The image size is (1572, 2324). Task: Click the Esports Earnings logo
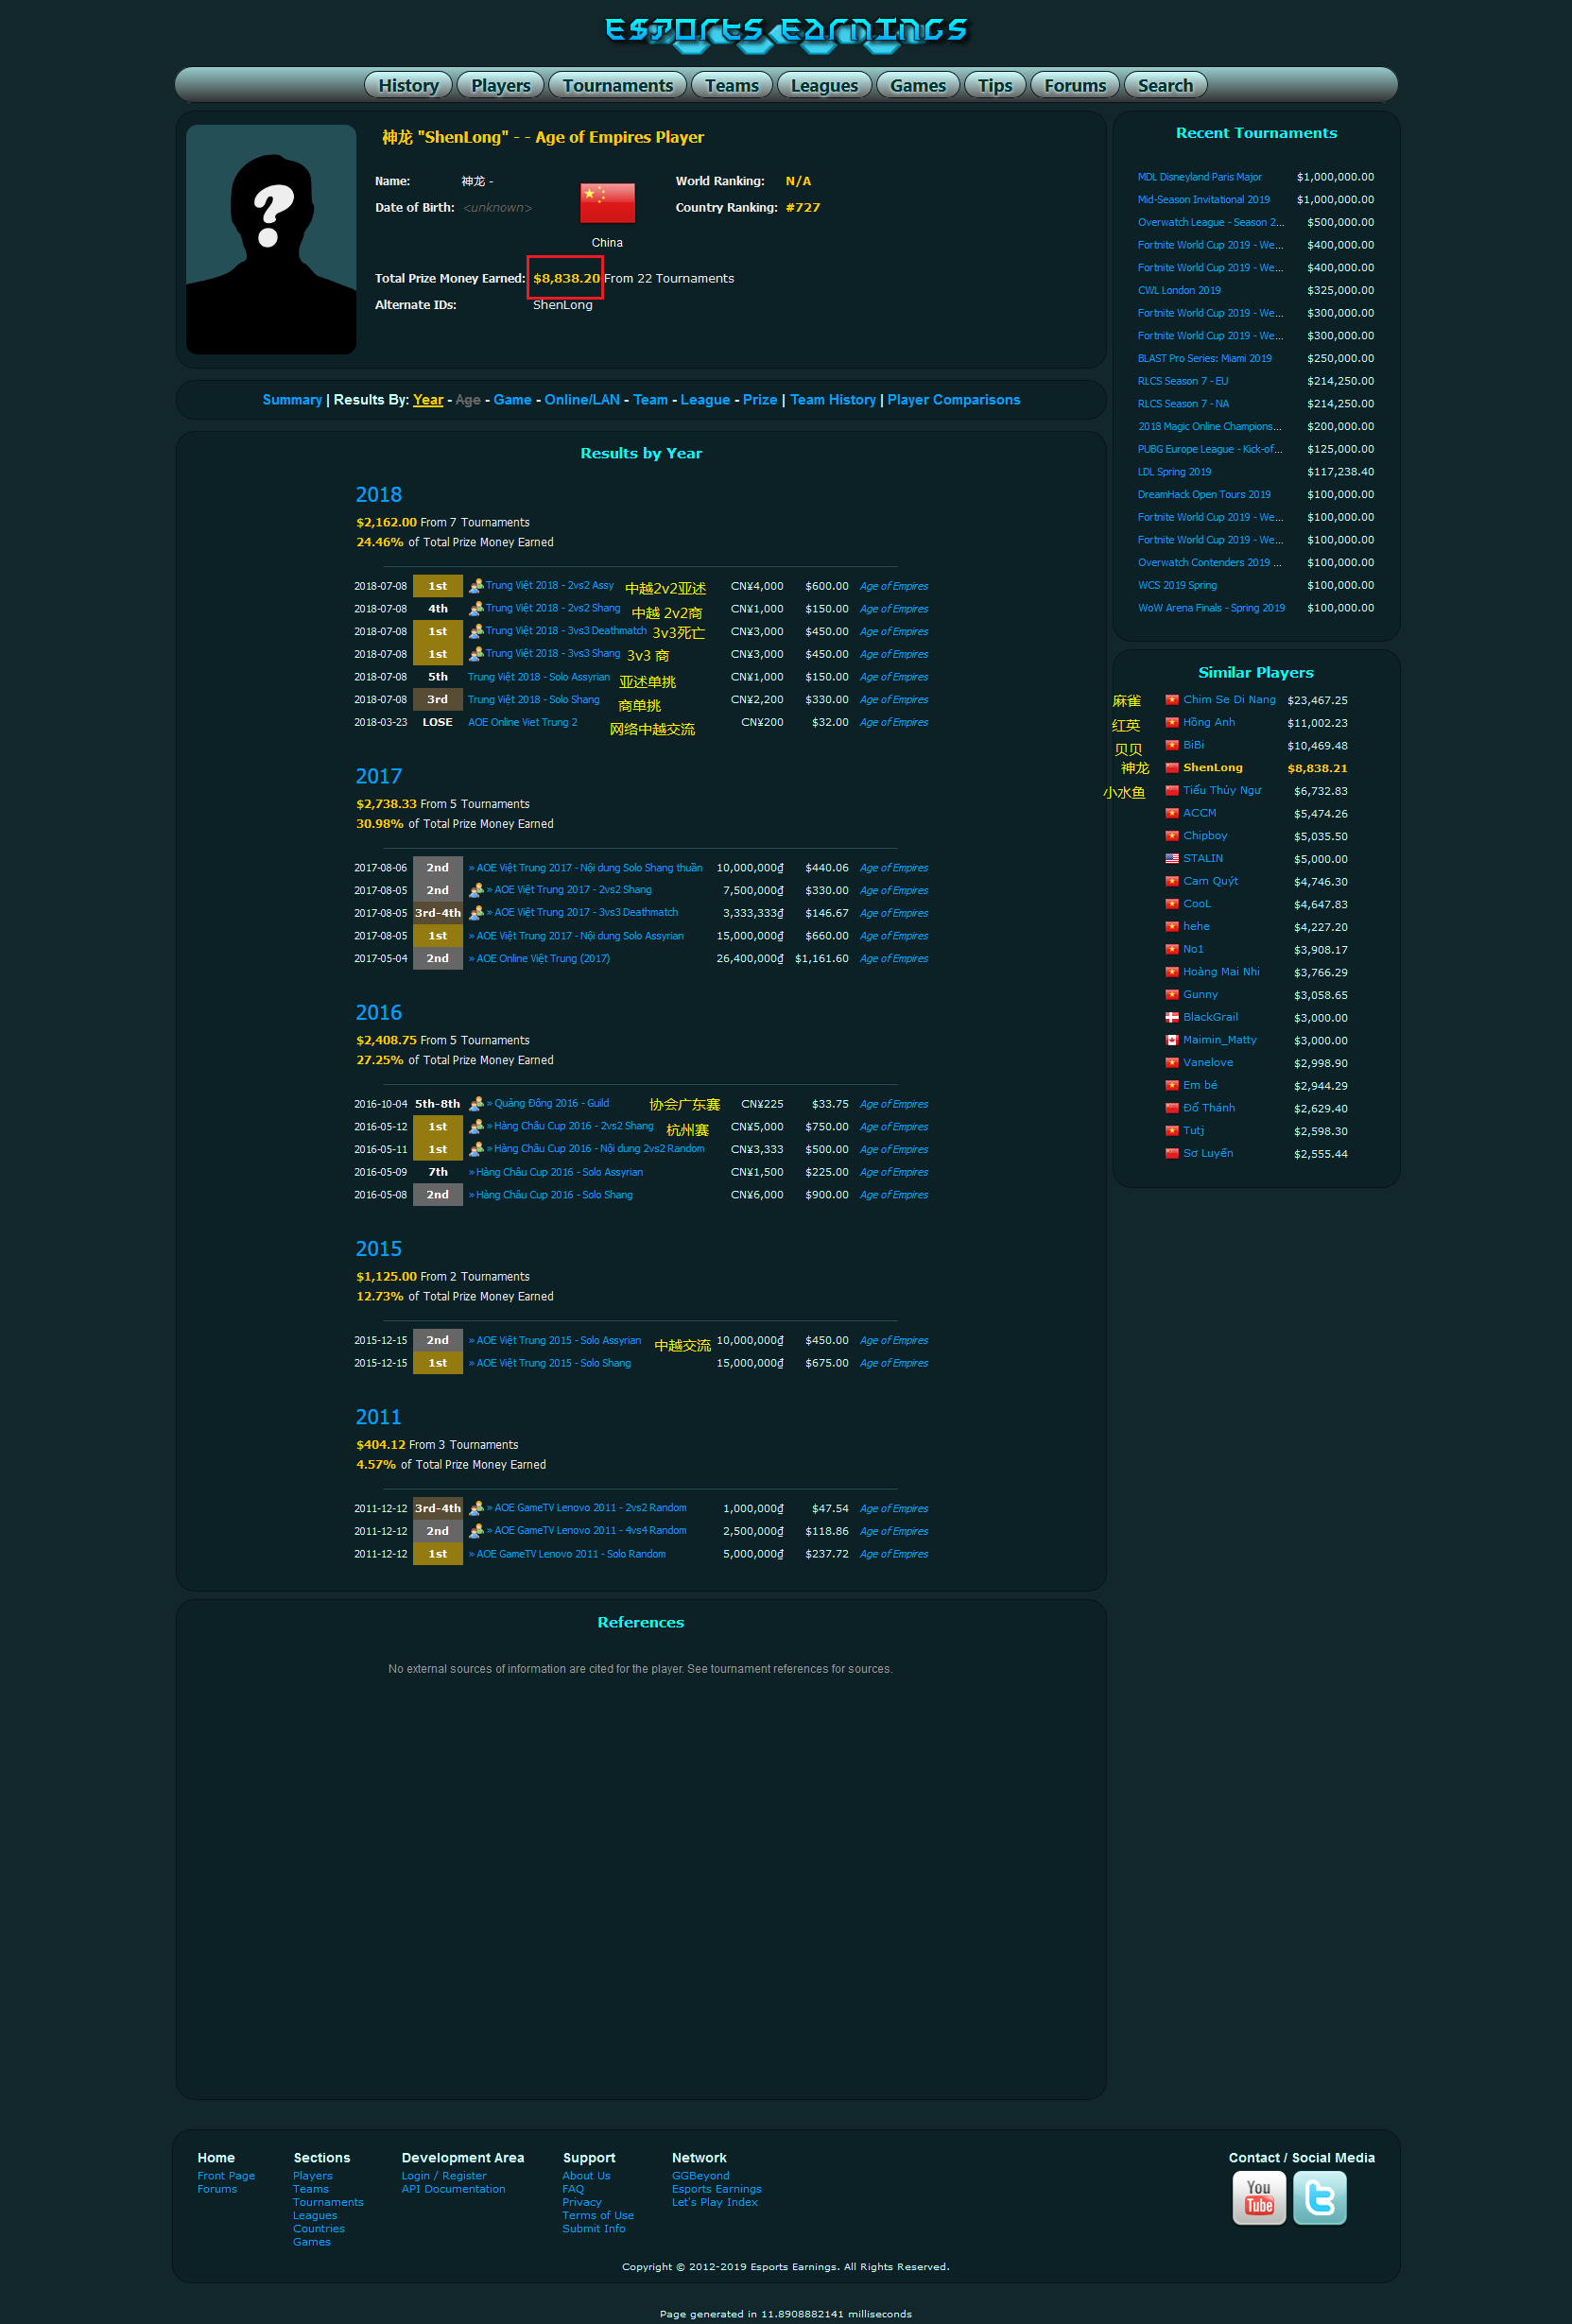[x=786, y=31]
